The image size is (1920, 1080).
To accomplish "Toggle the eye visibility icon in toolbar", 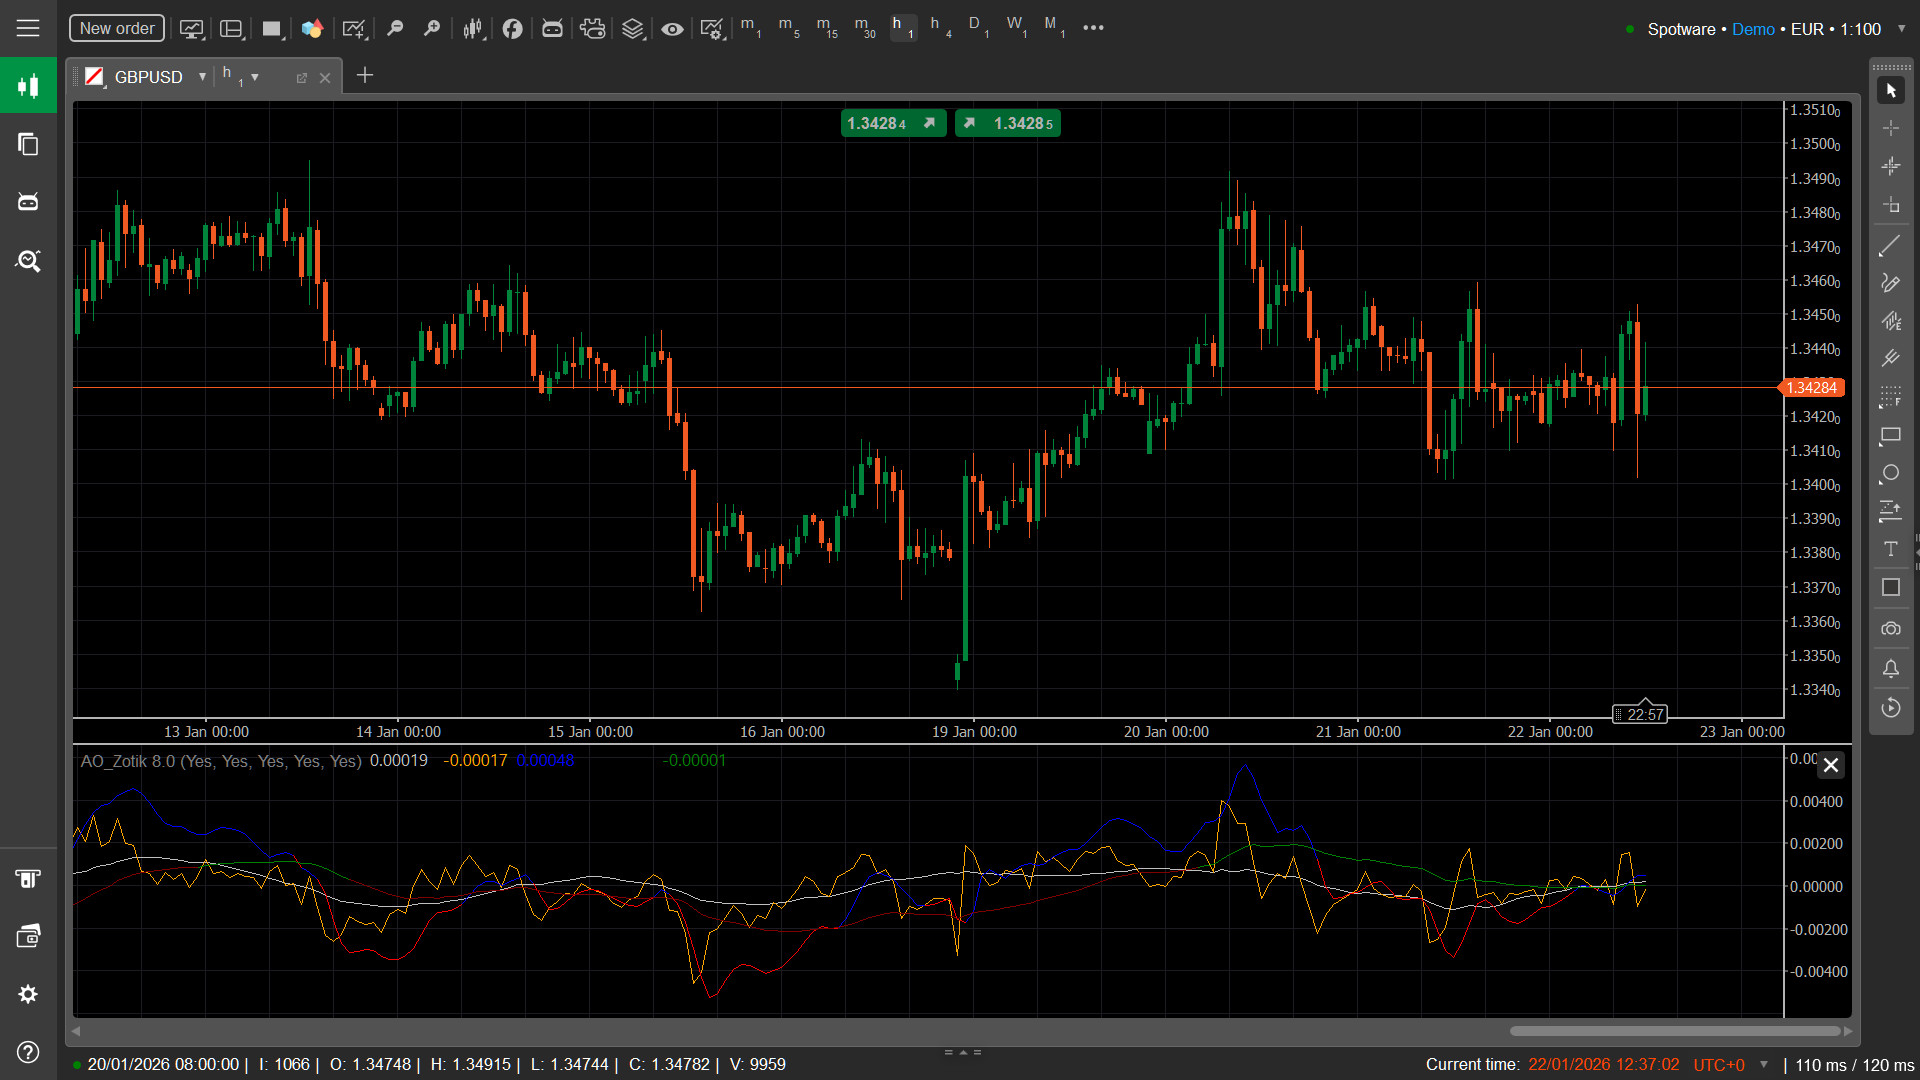I will [x=672, y=29].
